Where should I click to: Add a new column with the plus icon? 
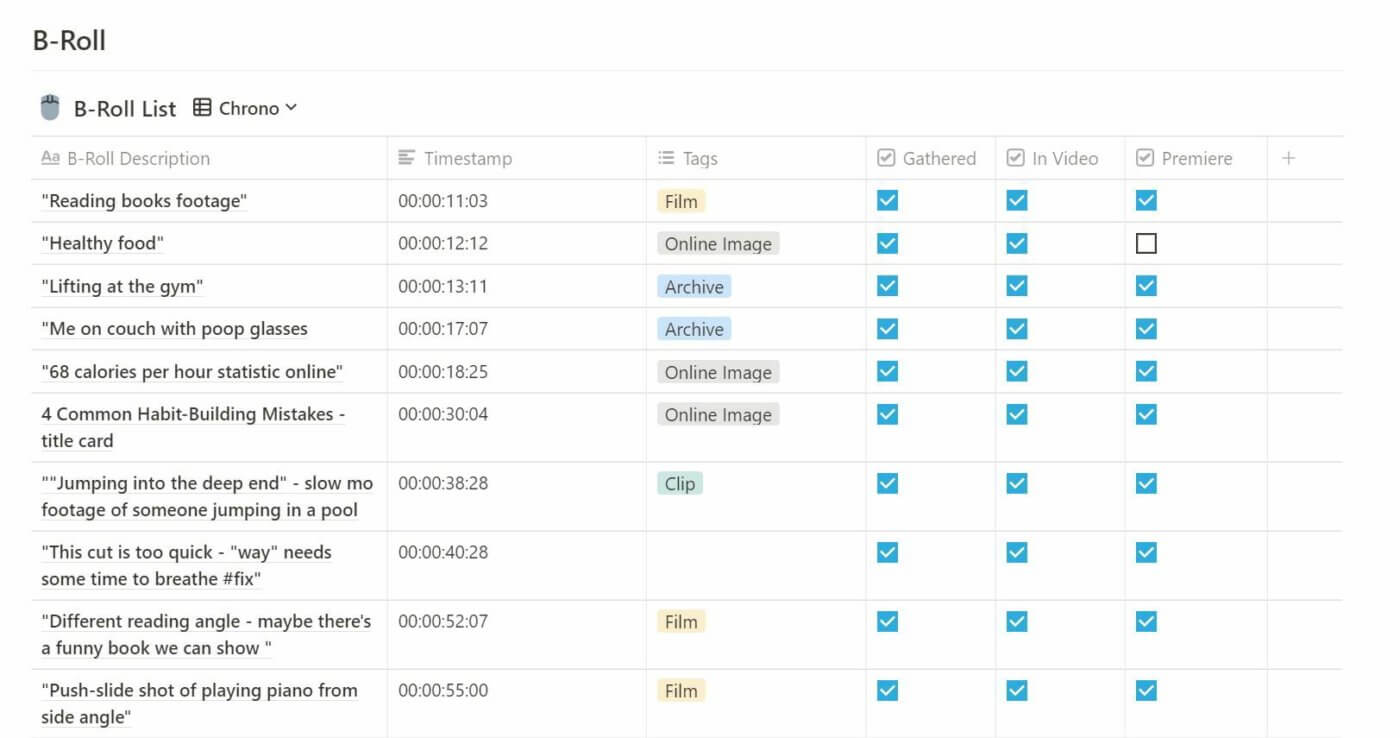pyautogui.click(x=1289, y=158)
